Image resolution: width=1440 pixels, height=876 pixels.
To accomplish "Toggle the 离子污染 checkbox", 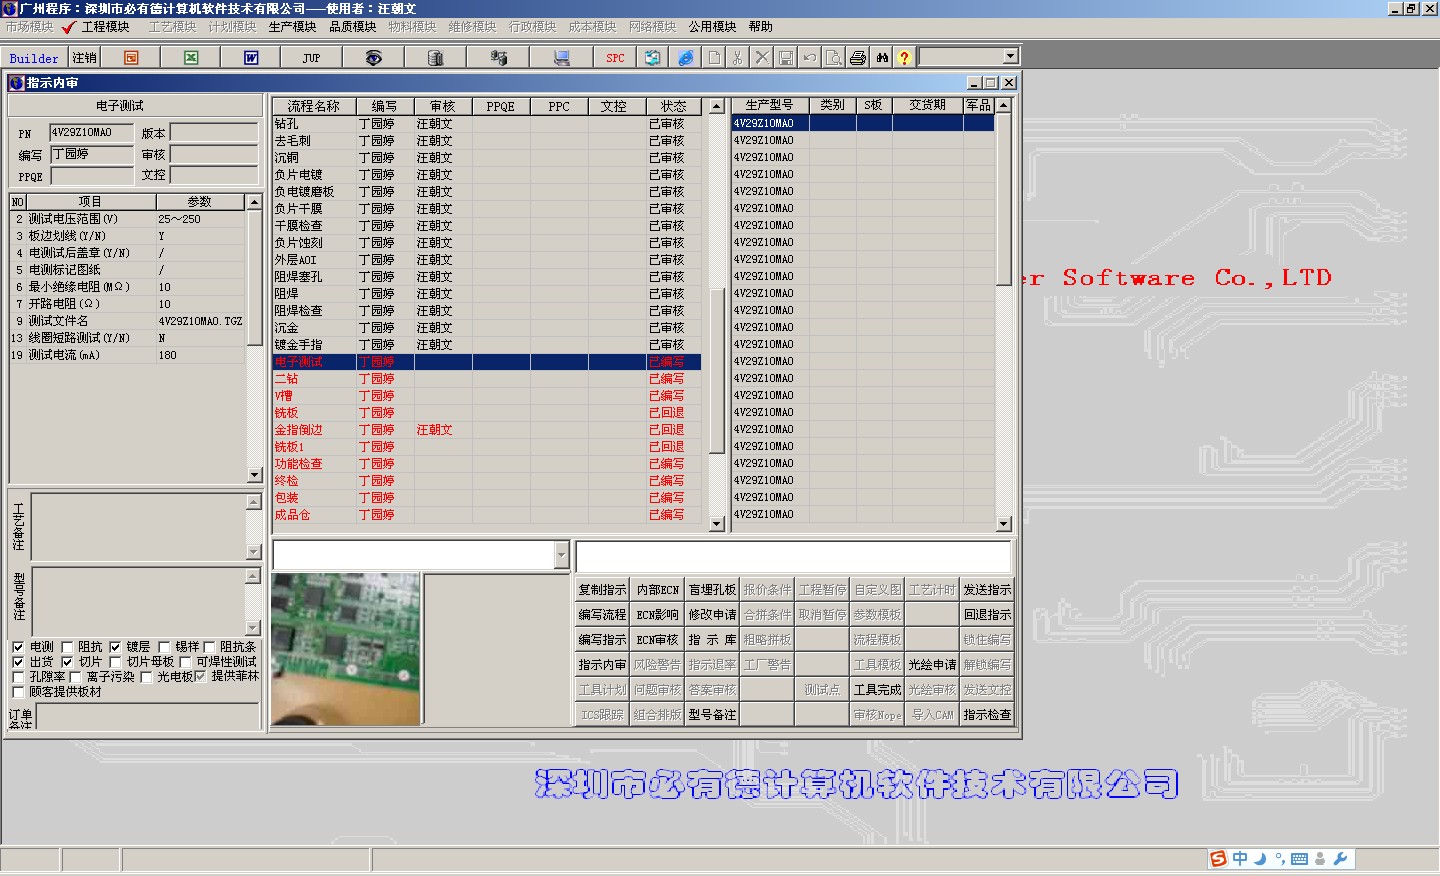I will point(75,677).
